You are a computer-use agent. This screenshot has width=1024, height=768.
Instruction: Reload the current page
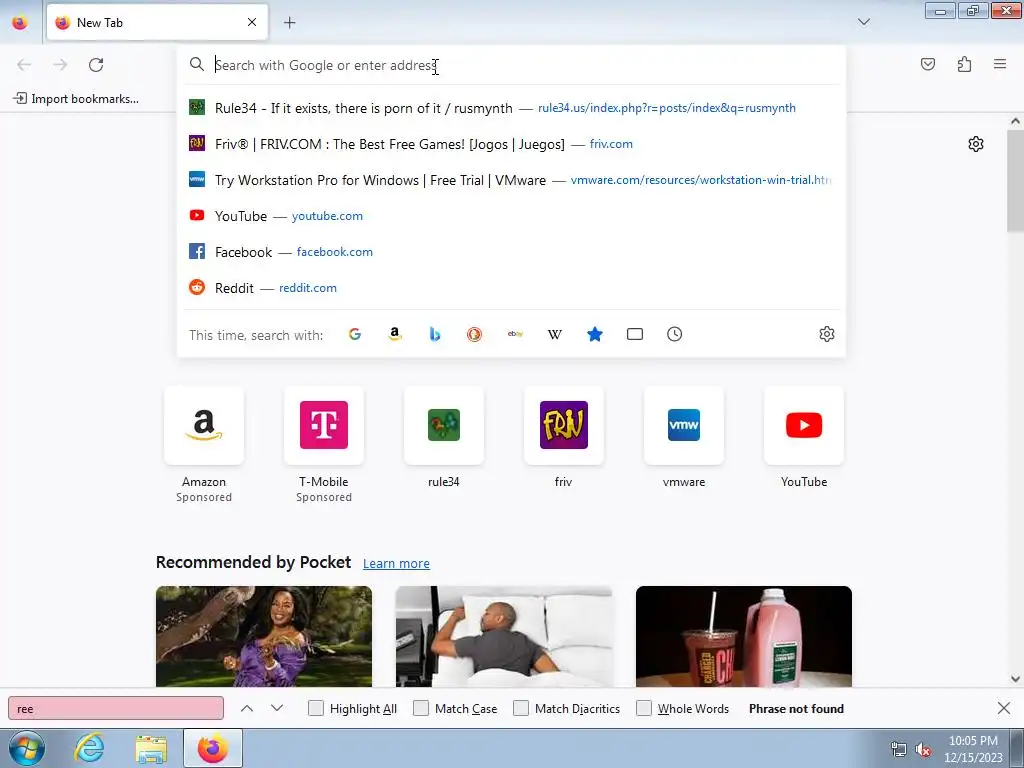[96, 65]
